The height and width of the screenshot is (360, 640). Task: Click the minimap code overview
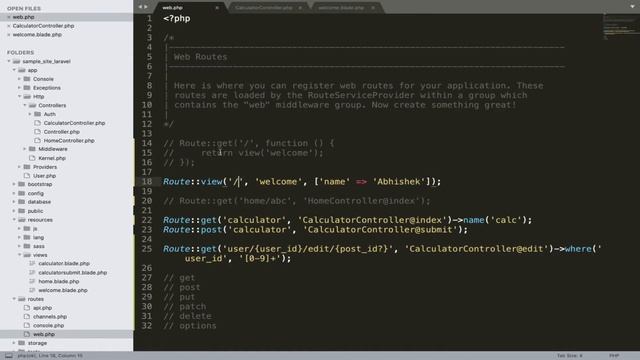(620, 27)
